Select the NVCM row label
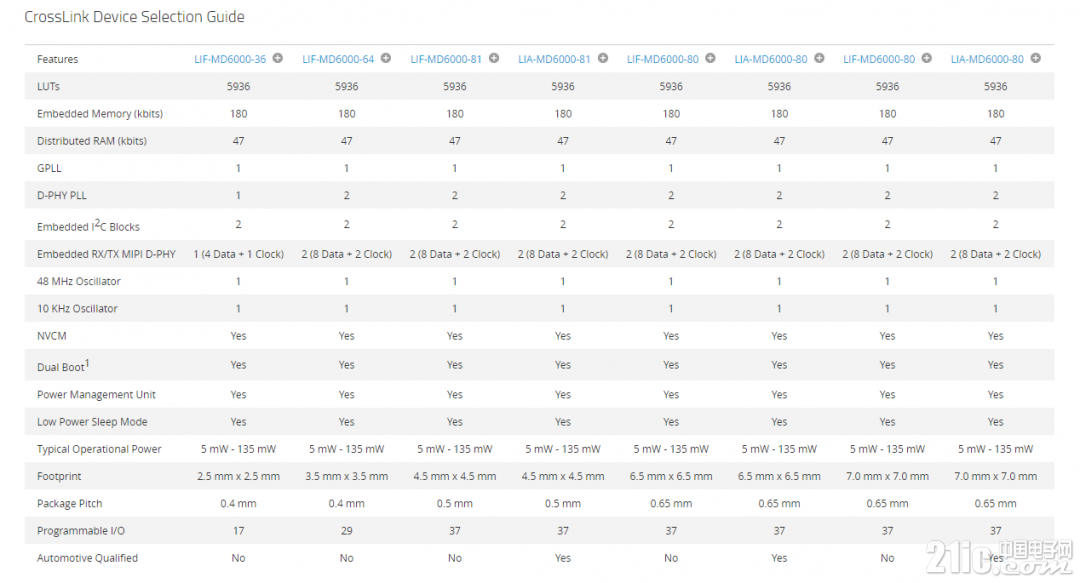This screenshot has width=1080, height=583. click(x=52, y=336)
